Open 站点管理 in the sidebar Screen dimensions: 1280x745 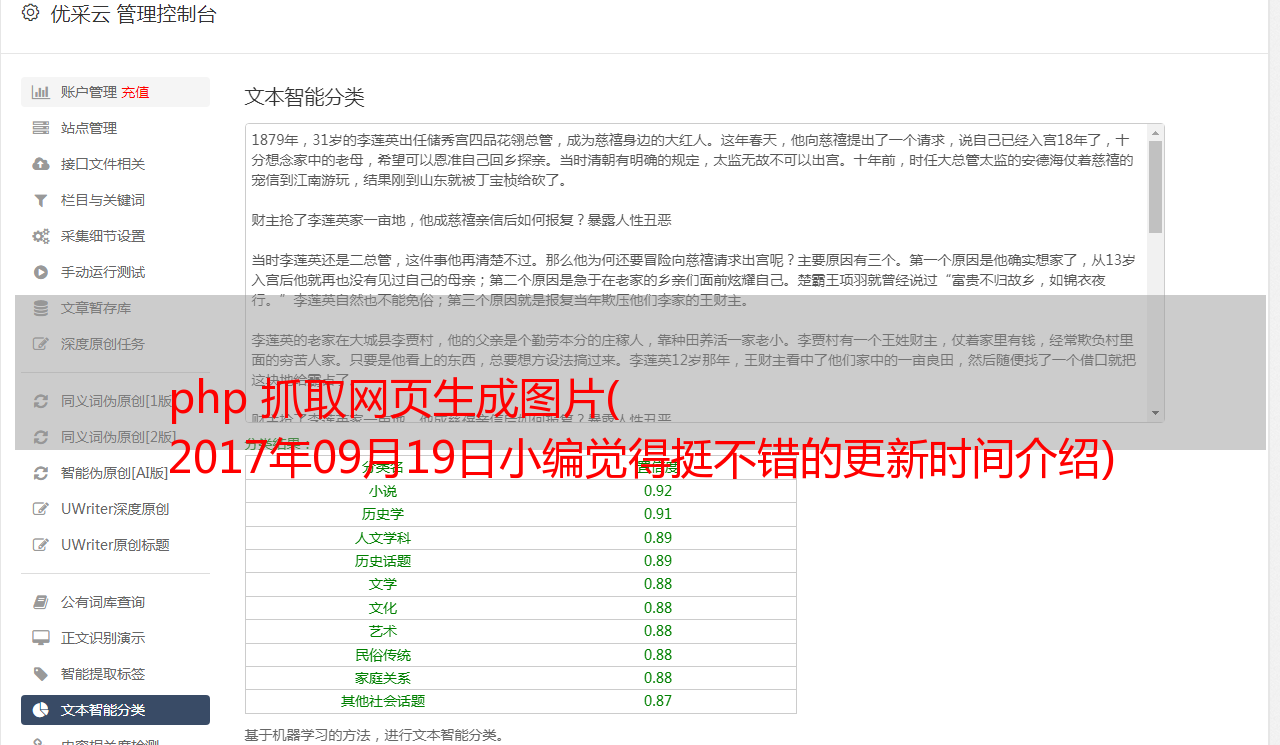115,128
